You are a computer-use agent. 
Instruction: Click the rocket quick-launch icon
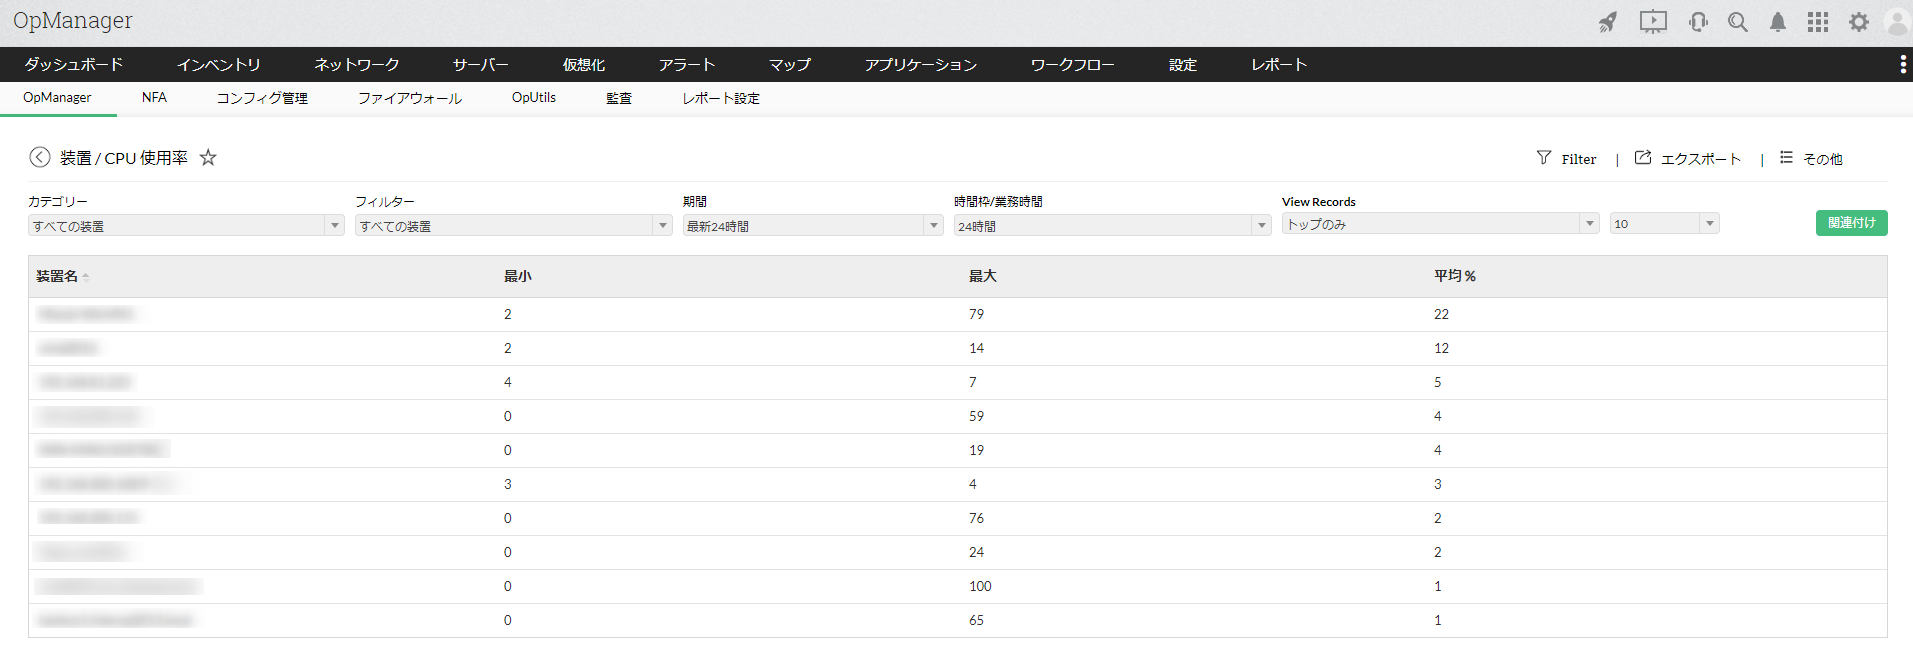1607,22
